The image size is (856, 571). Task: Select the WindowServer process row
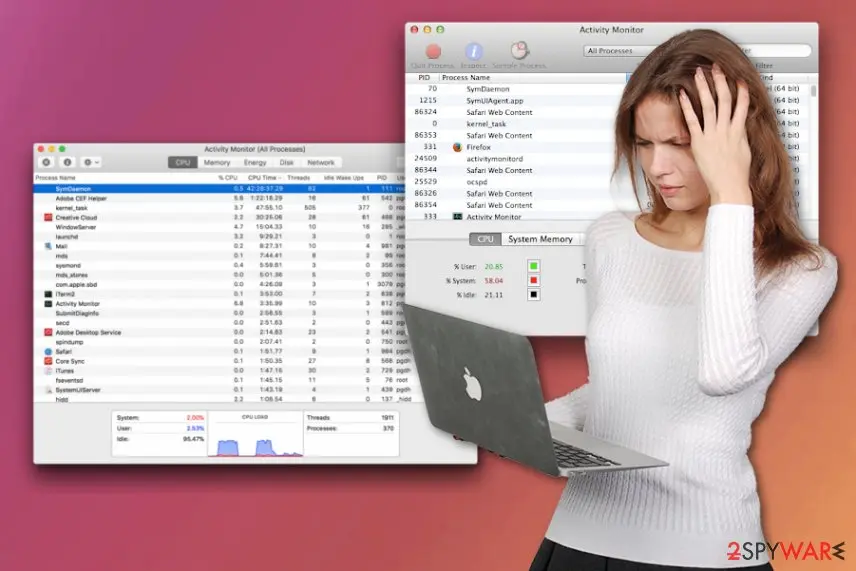tap(219, 227)
